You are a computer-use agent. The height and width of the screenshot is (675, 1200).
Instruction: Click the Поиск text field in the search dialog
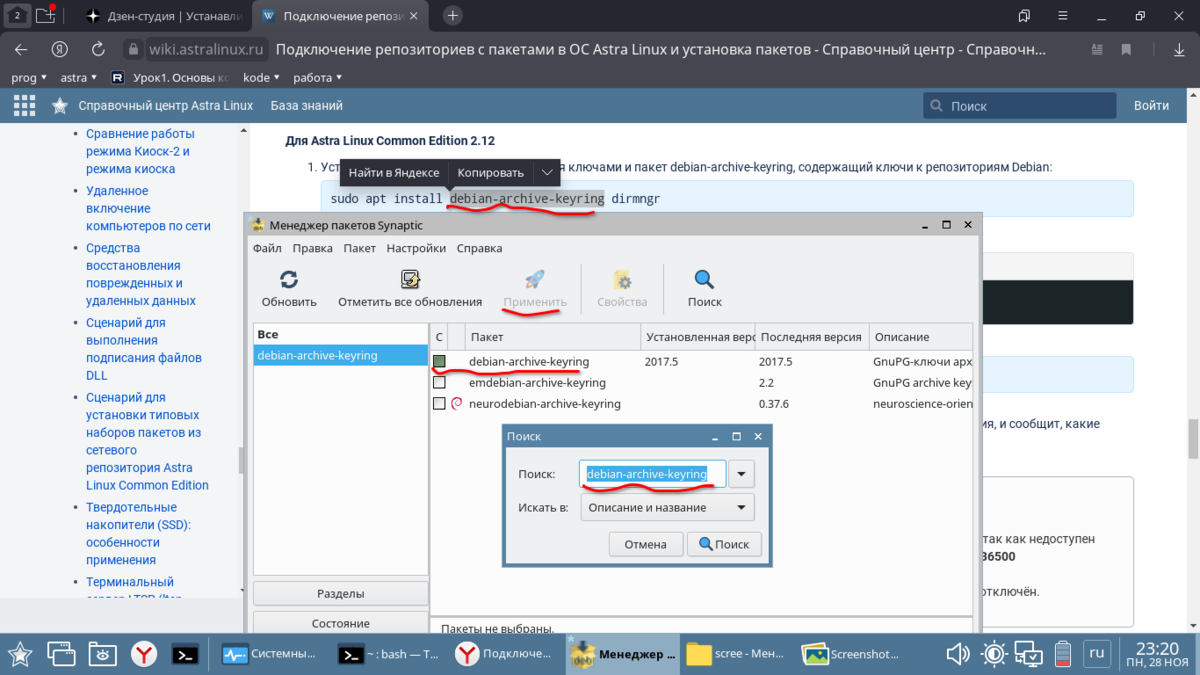pos(653,474)
